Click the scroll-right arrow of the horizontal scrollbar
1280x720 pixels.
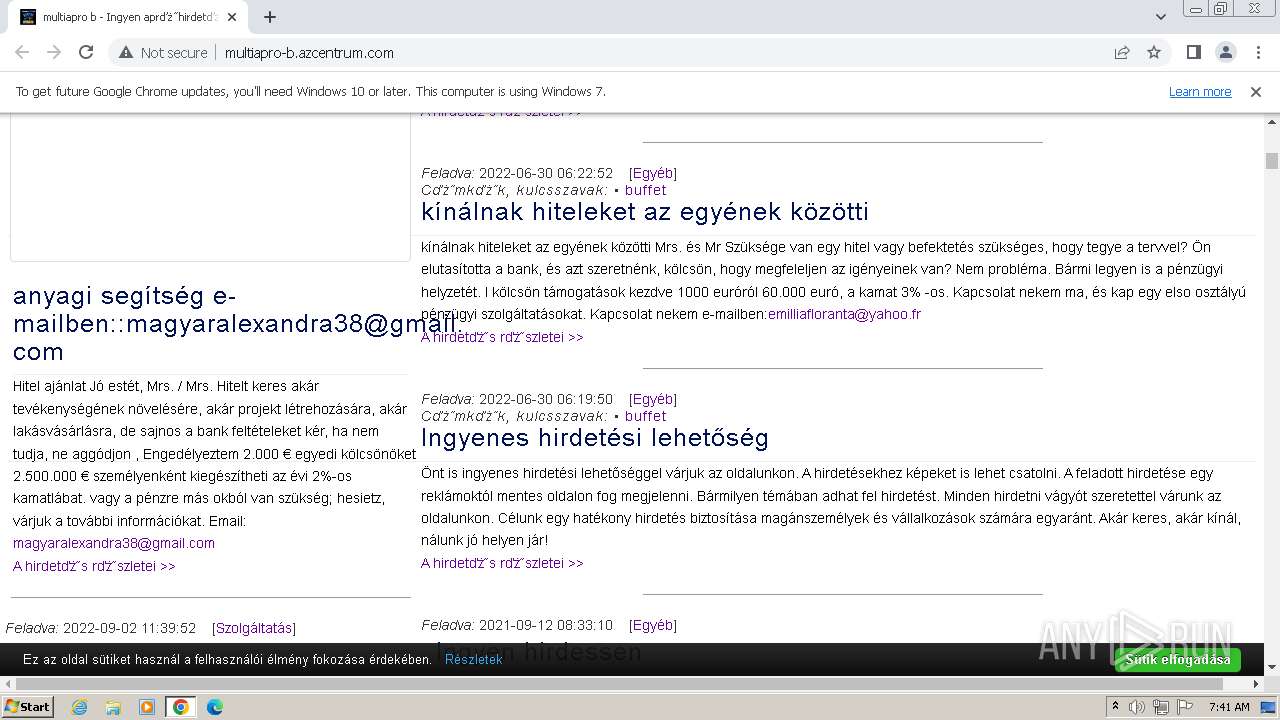click(1256, 683)
